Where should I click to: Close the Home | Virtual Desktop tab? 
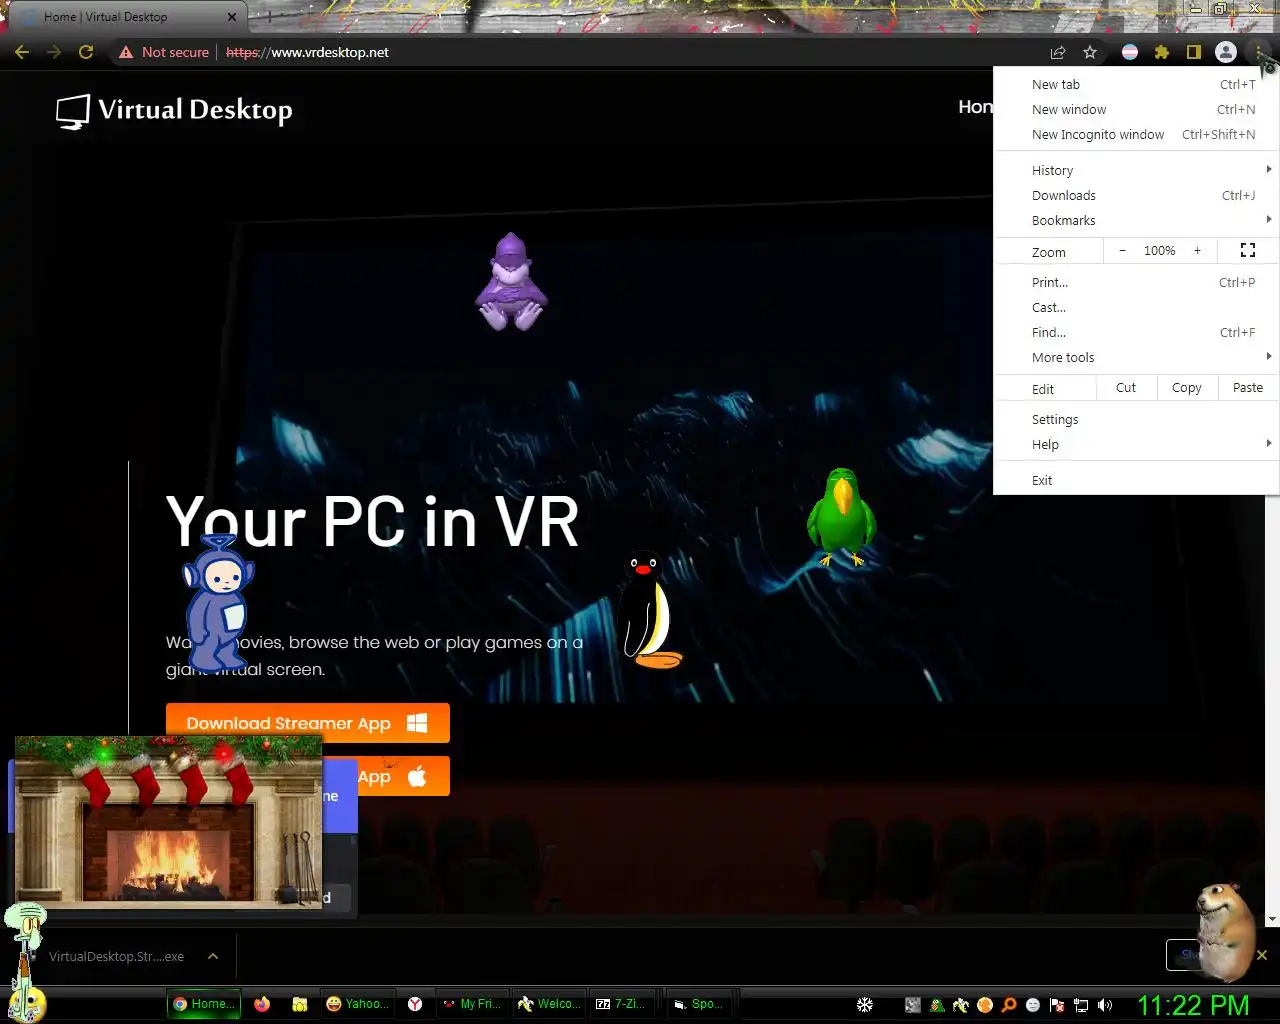tap(232, 17)
